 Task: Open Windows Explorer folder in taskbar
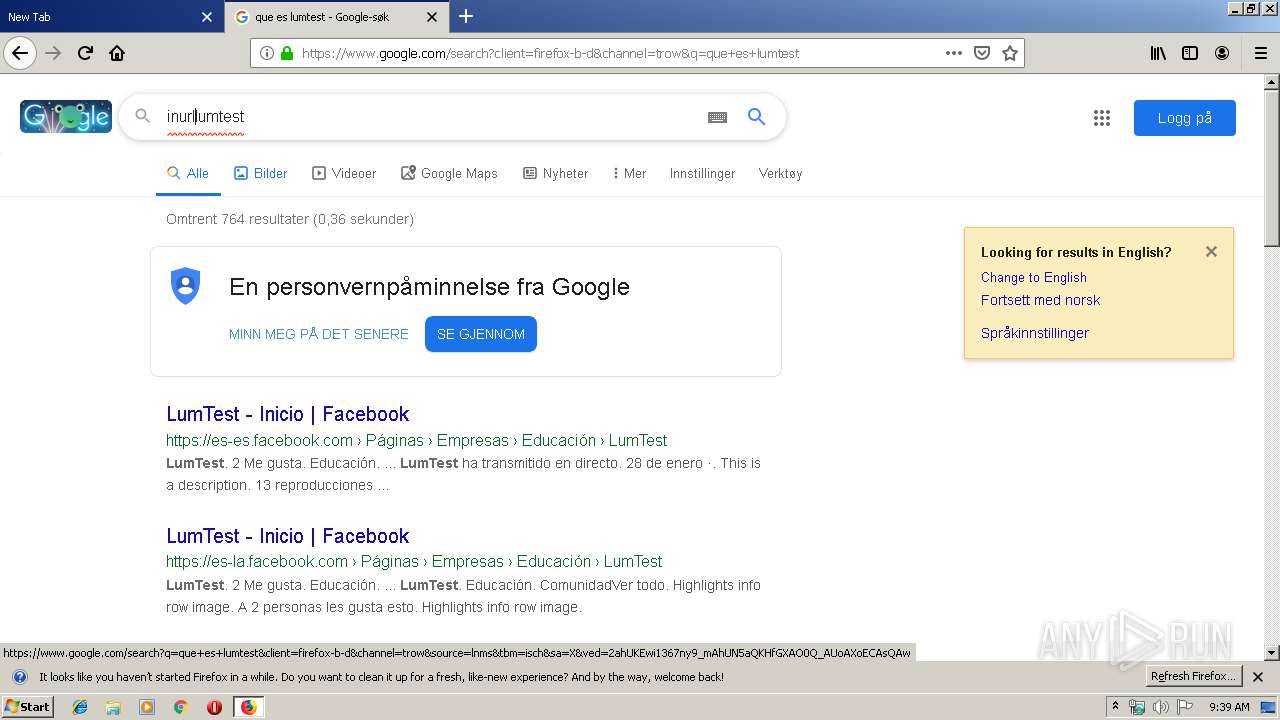(x=113, y=707)
